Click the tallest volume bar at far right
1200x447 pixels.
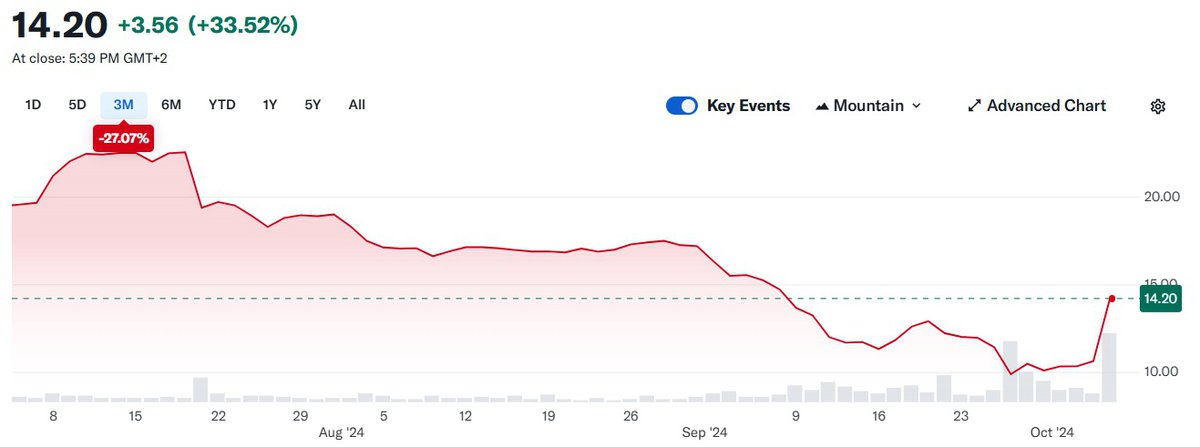1109,367
